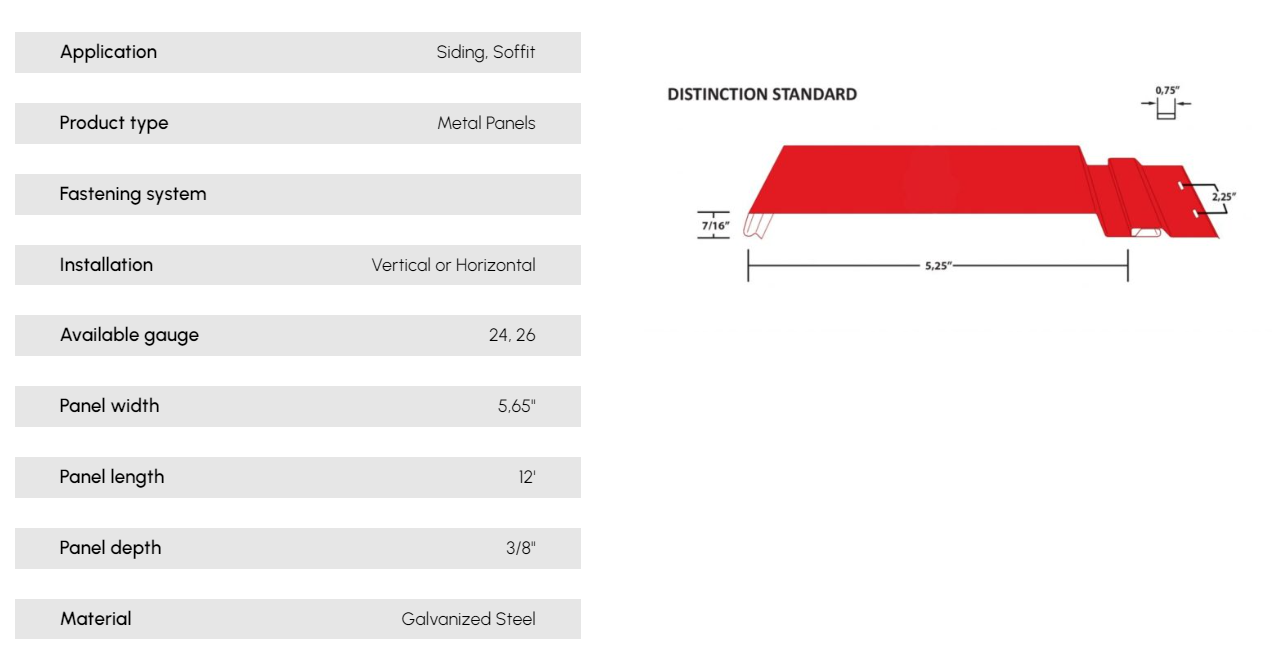This screenshot has width=1272, height=664.
Task: Click the Installation row label
Action: (106, 265)
